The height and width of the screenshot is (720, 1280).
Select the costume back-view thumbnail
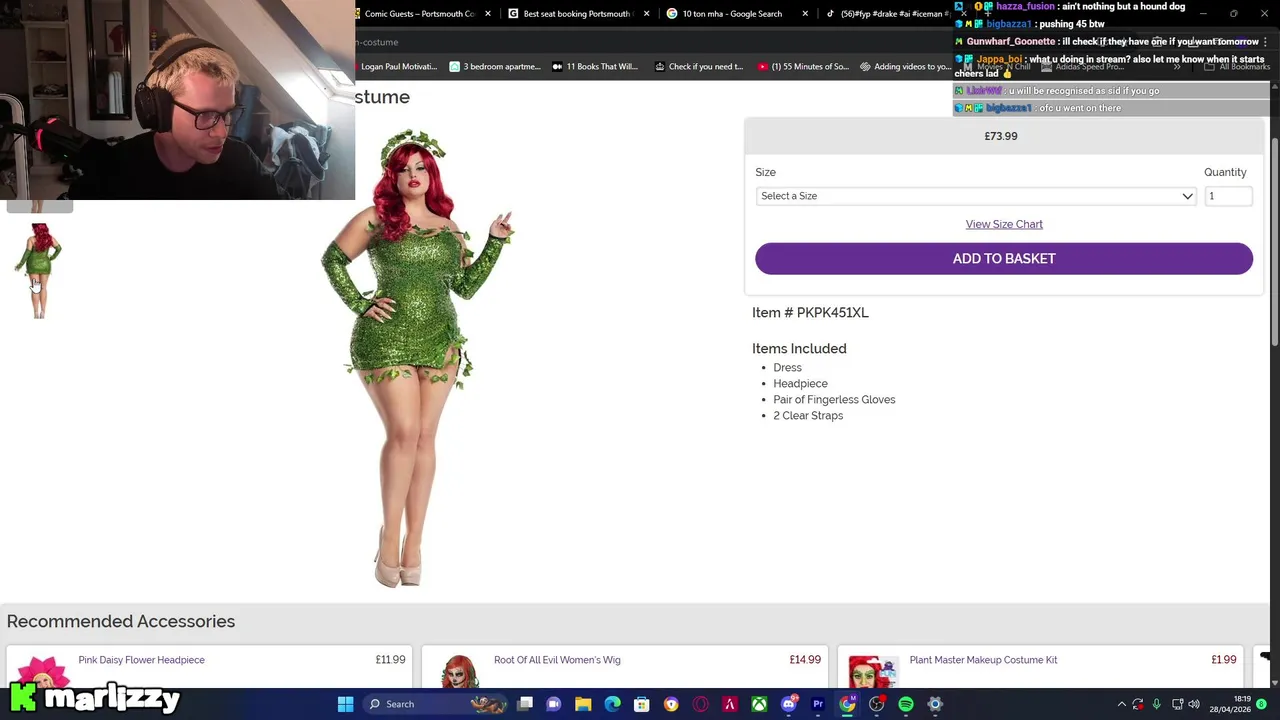coord(39,270)
